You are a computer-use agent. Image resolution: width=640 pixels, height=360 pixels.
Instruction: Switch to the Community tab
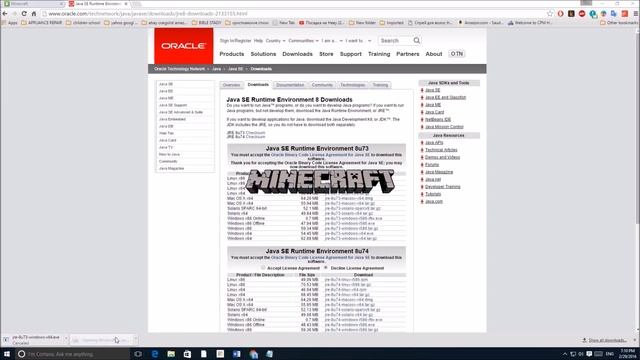click(x=322, y=85)
